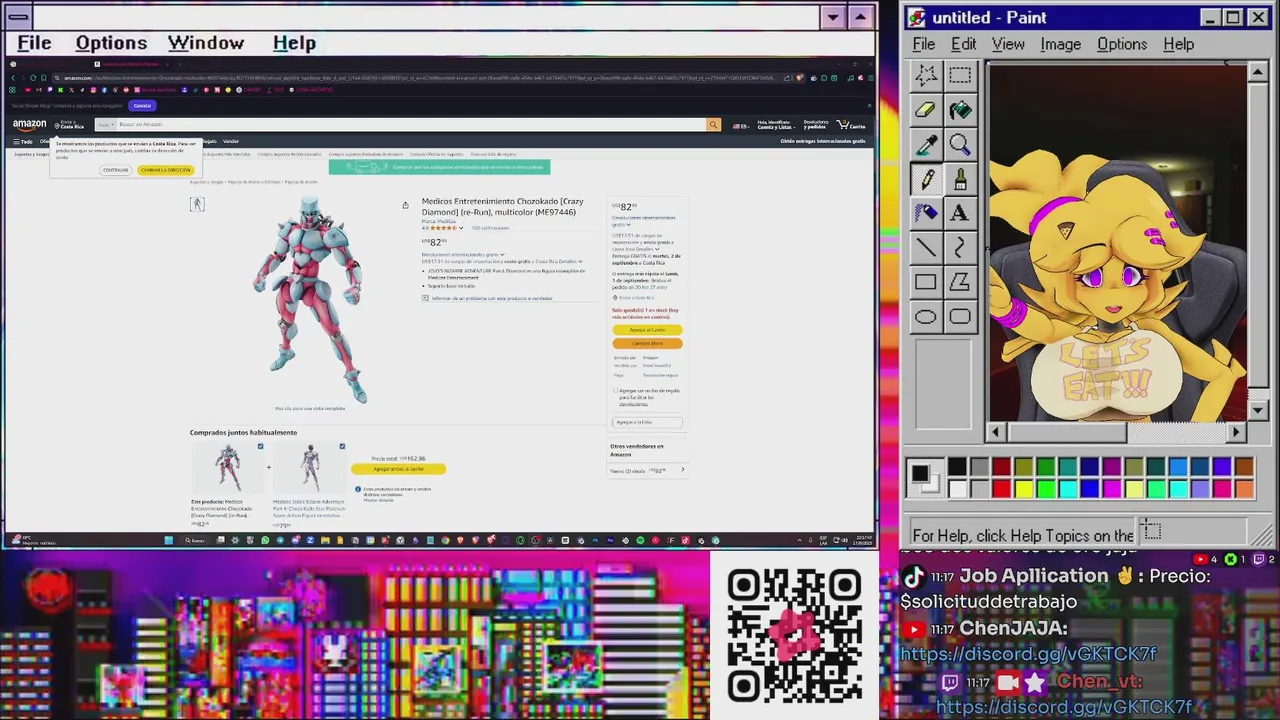Select the Rounded Rectangle tool

tap(960, 317)
